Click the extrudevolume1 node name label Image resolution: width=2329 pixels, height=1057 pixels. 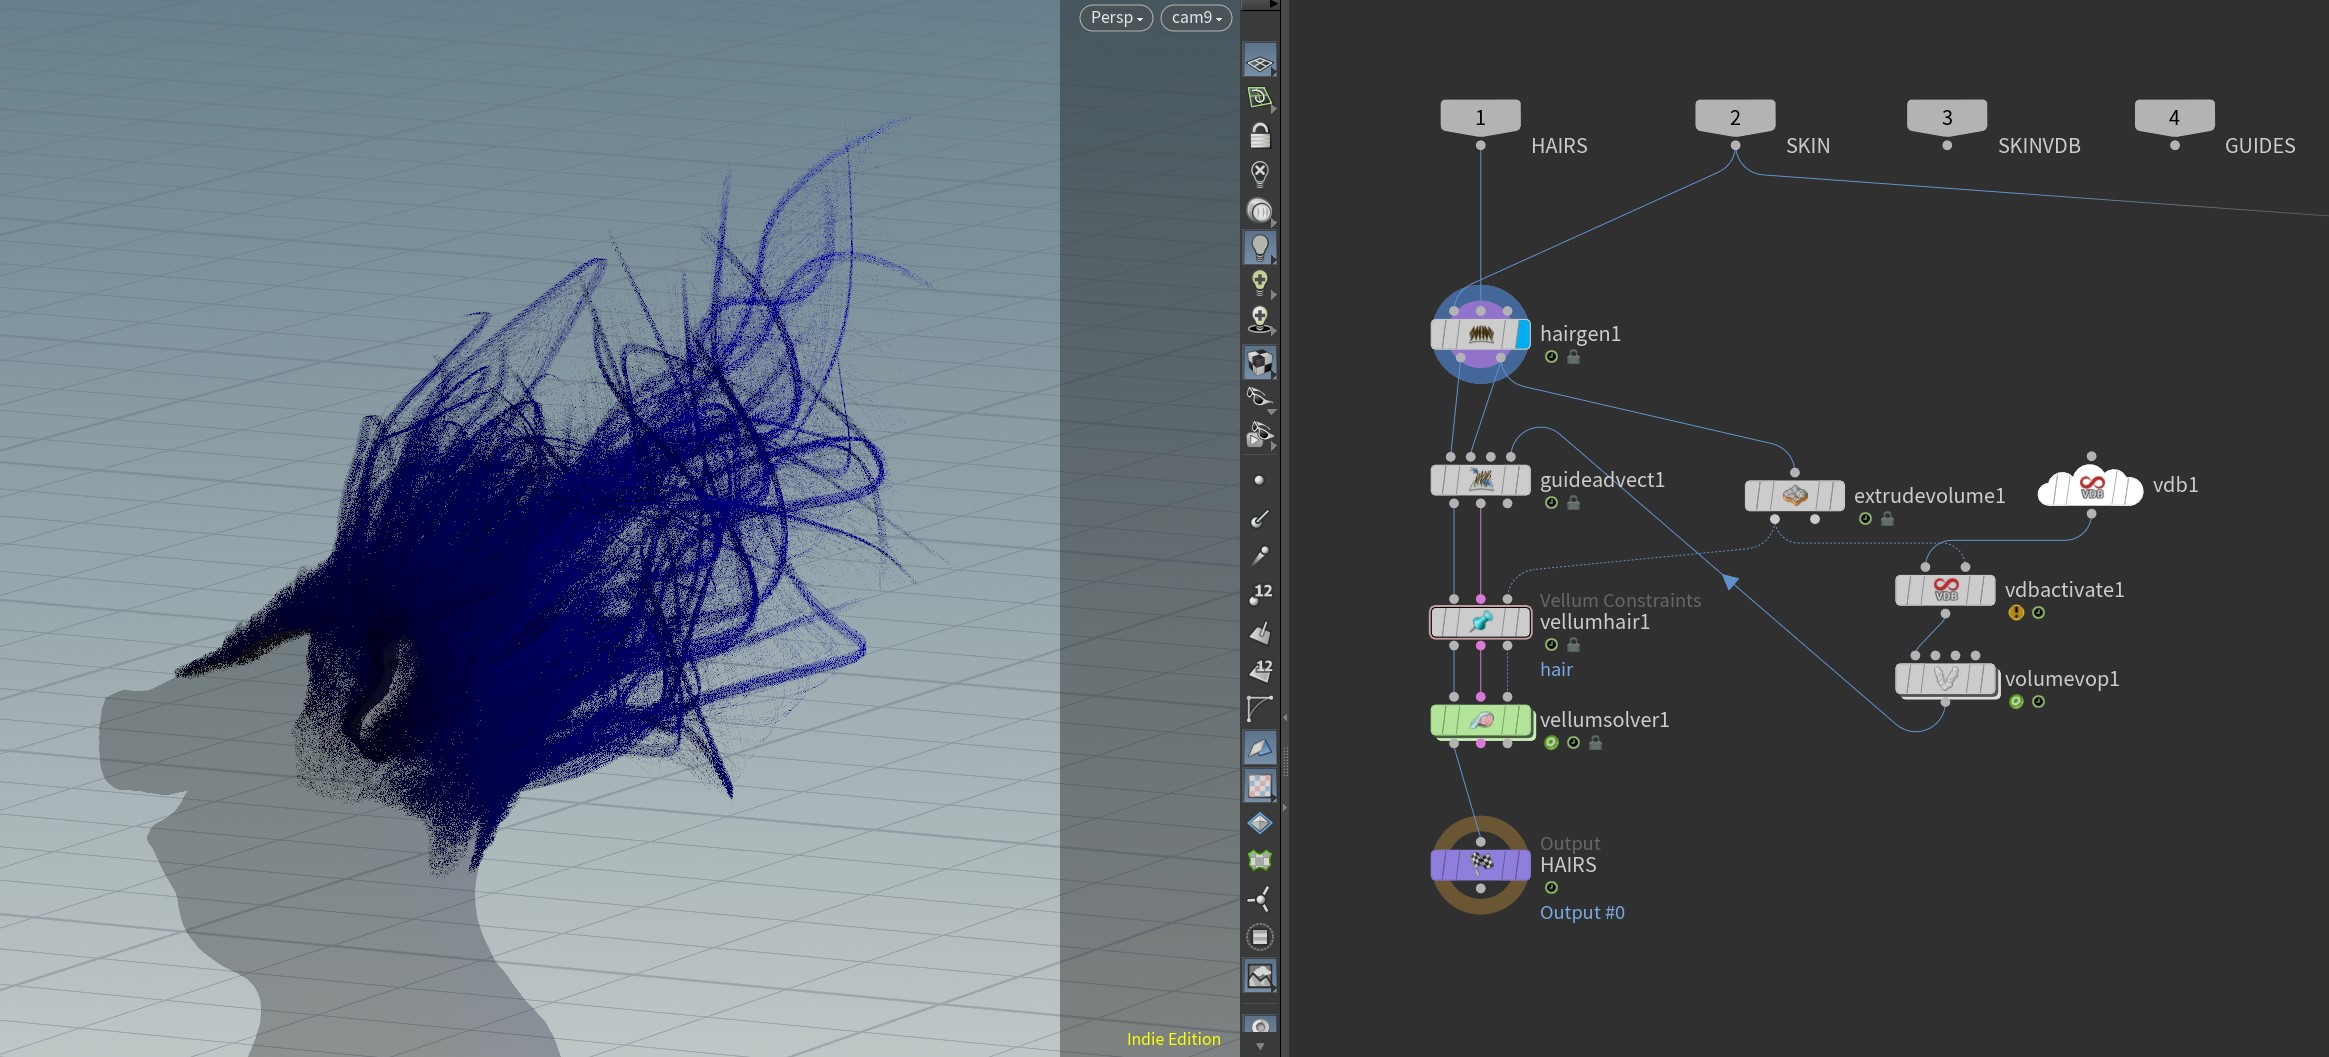click(x=1929, y=496)
